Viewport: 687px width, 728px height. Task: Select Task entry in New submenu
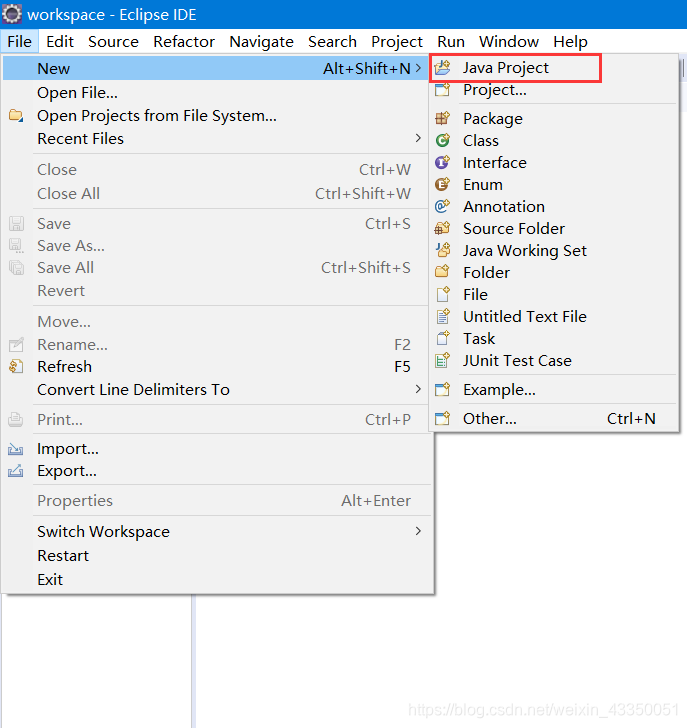(553, 338)
